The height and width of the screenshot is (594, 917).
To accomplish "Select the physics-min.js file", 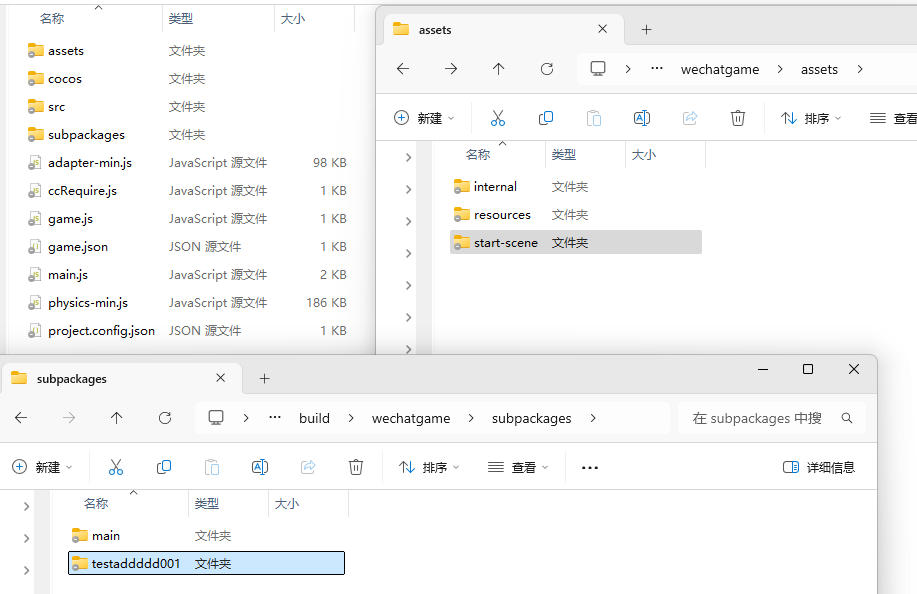I will [187, 303].
